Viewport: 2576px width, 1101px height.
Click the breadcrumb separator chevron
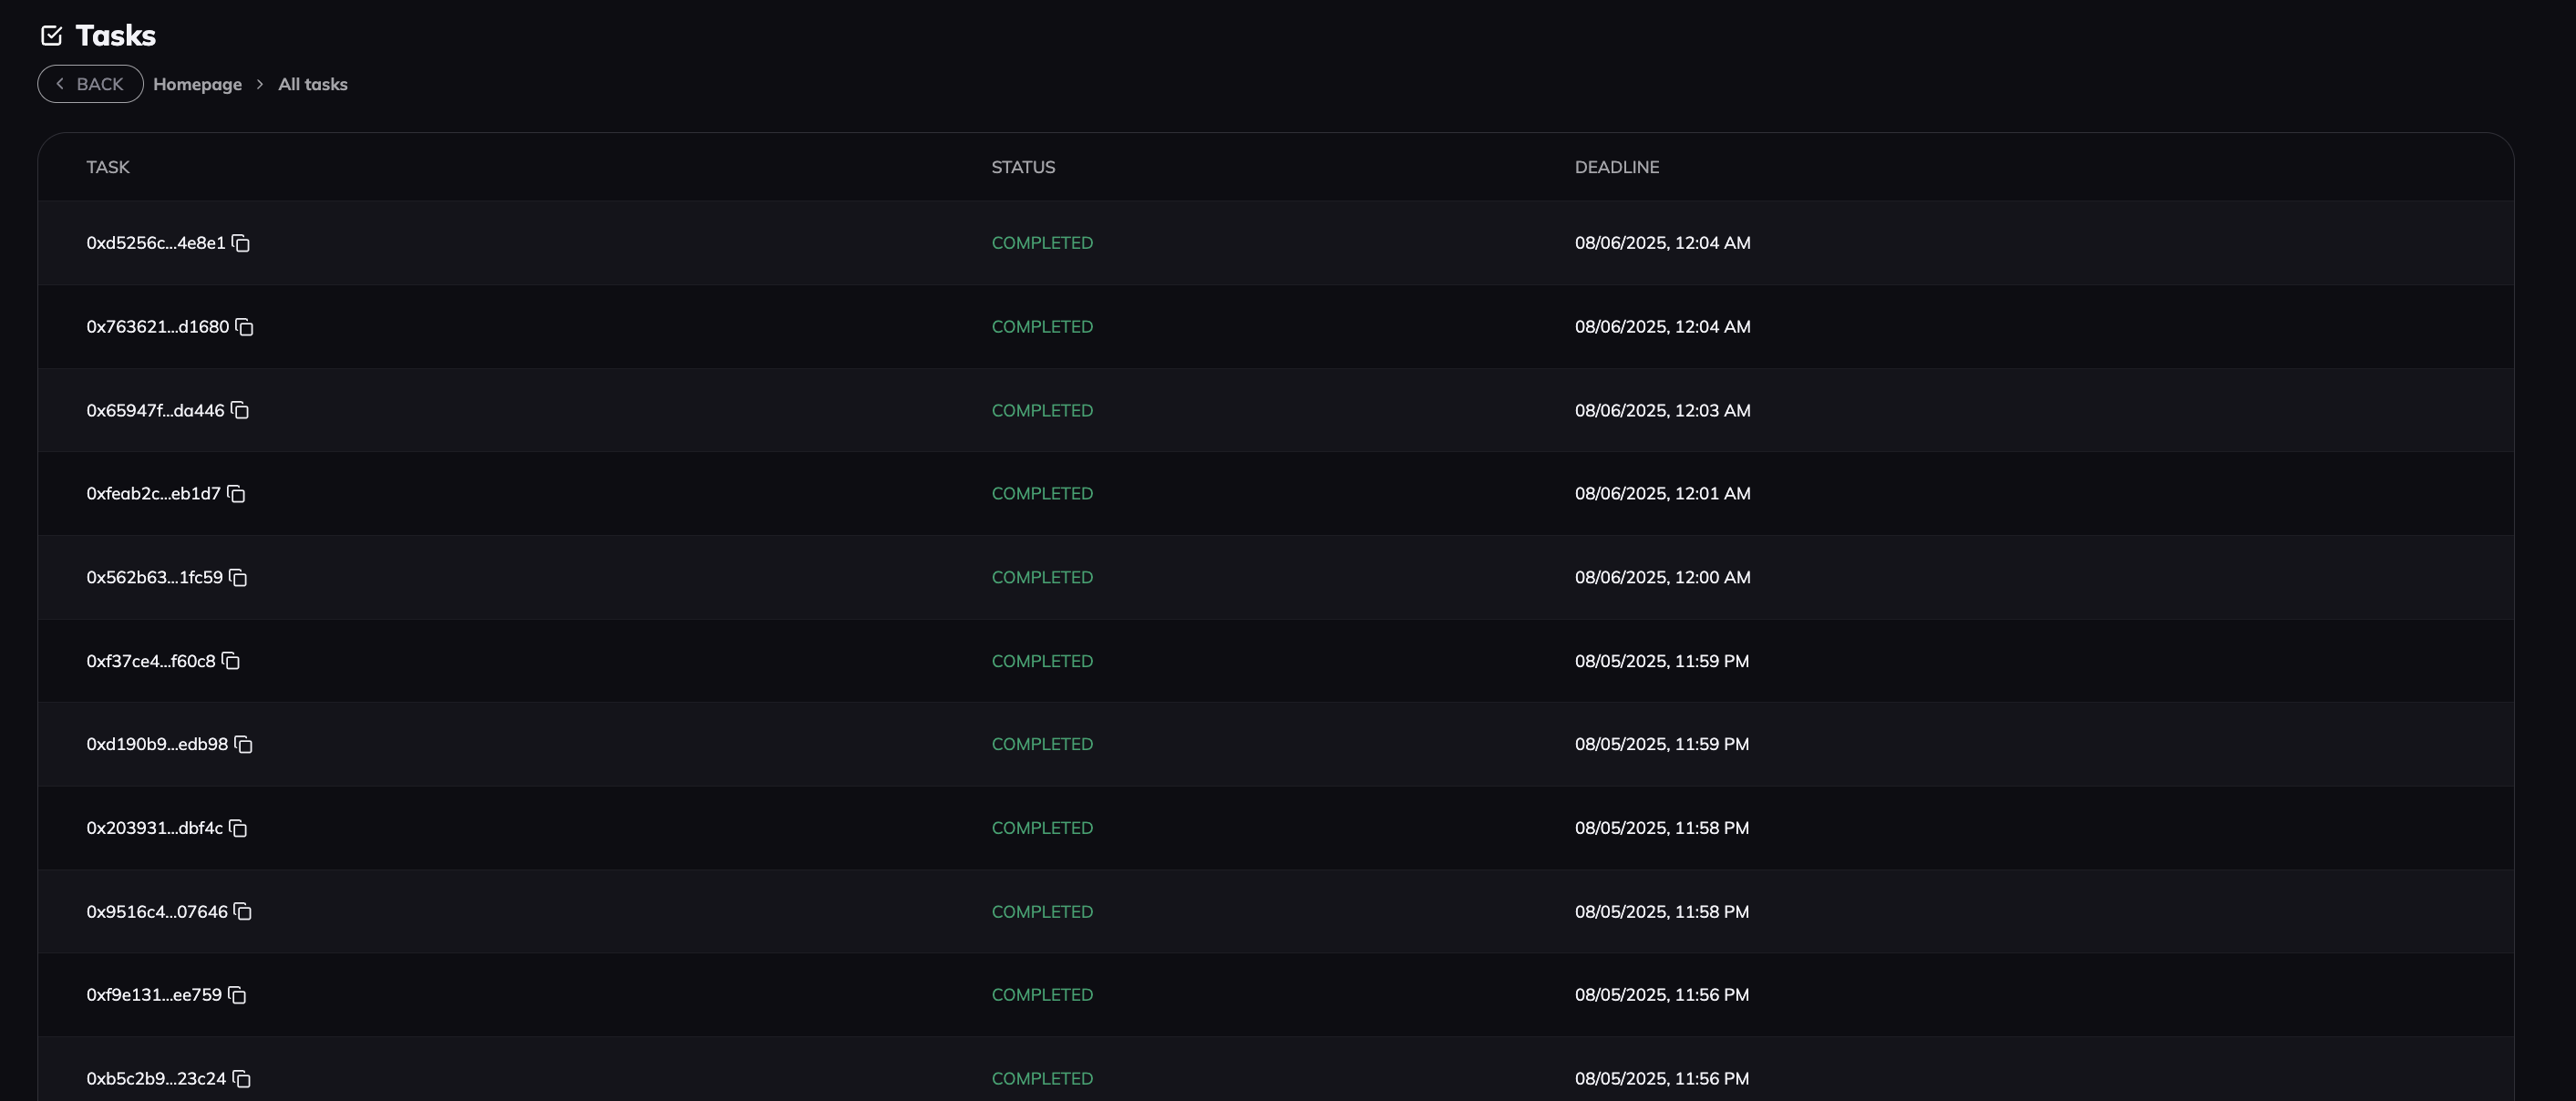tap(260, 84)
